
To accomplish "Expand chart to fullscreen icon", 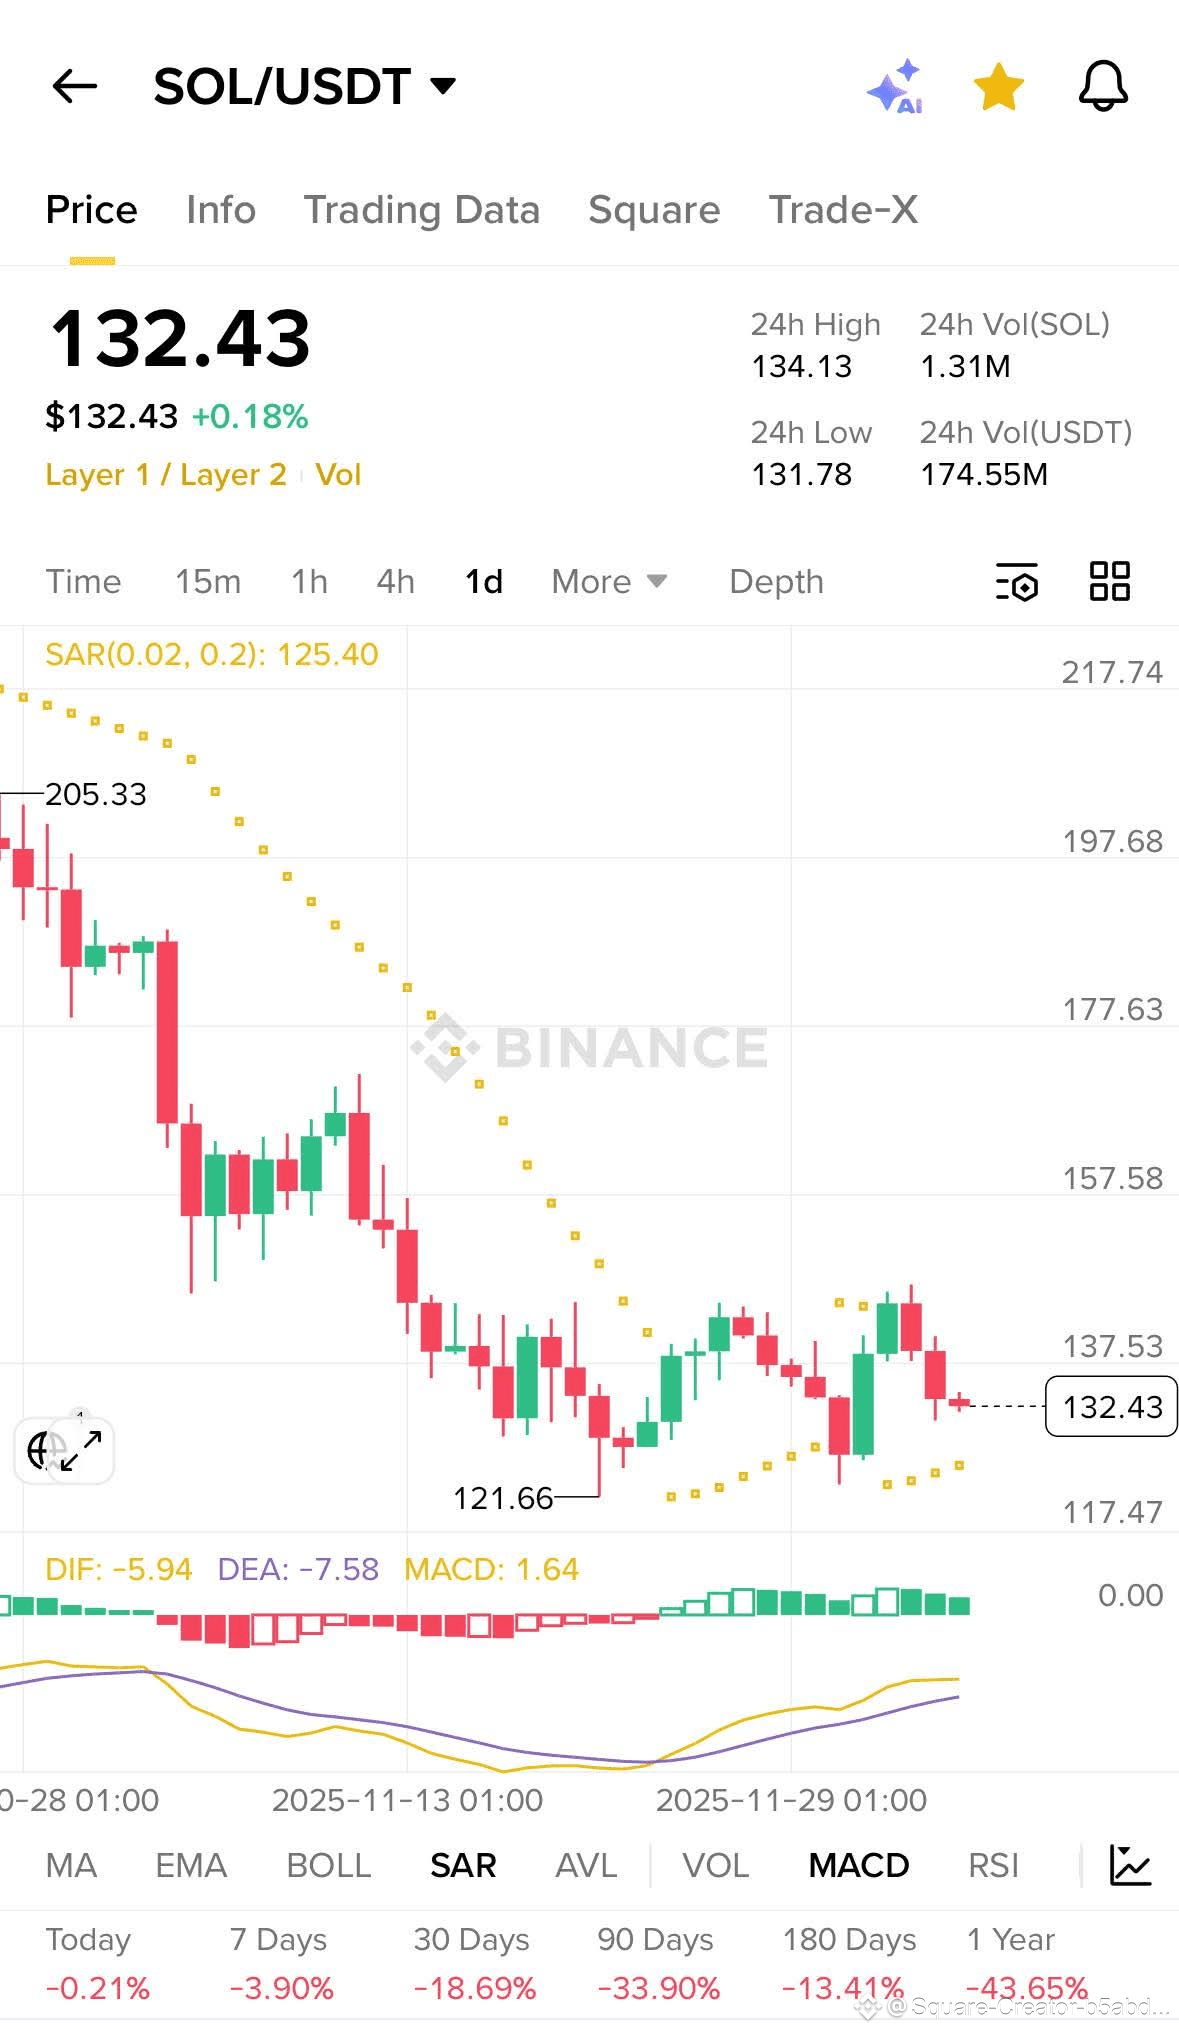I will [x=80, y=1451].
